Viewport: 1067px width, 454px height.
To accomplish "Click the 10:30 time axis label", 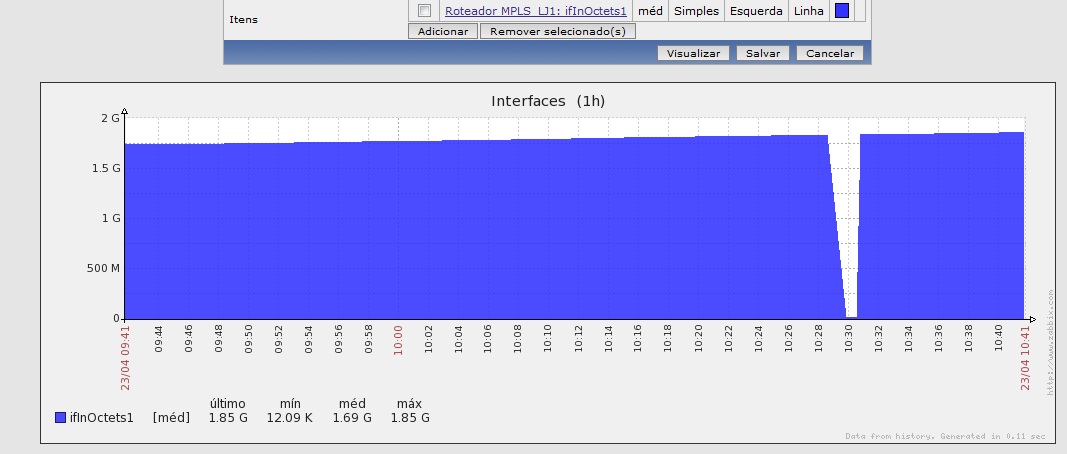I will [848, 338].
